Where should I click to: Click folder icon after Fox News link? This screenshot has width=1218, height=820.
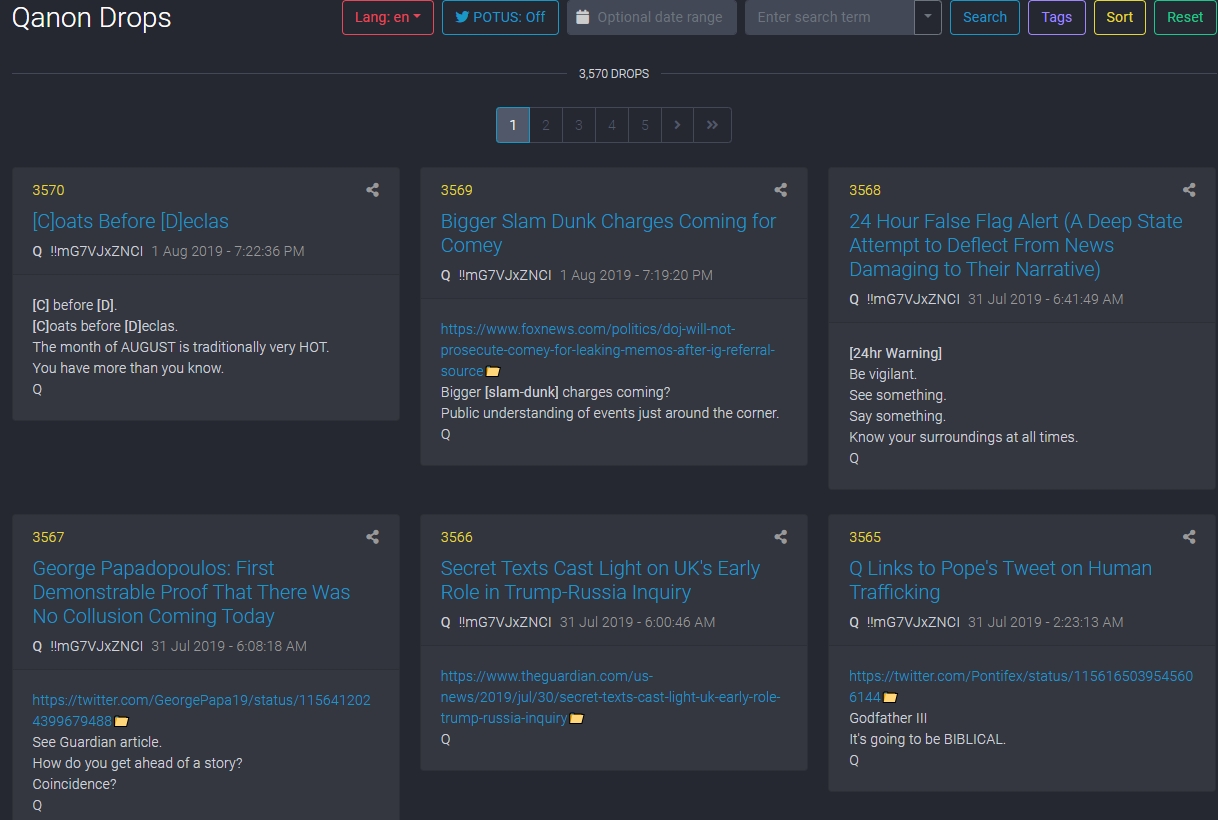[493, 372]
